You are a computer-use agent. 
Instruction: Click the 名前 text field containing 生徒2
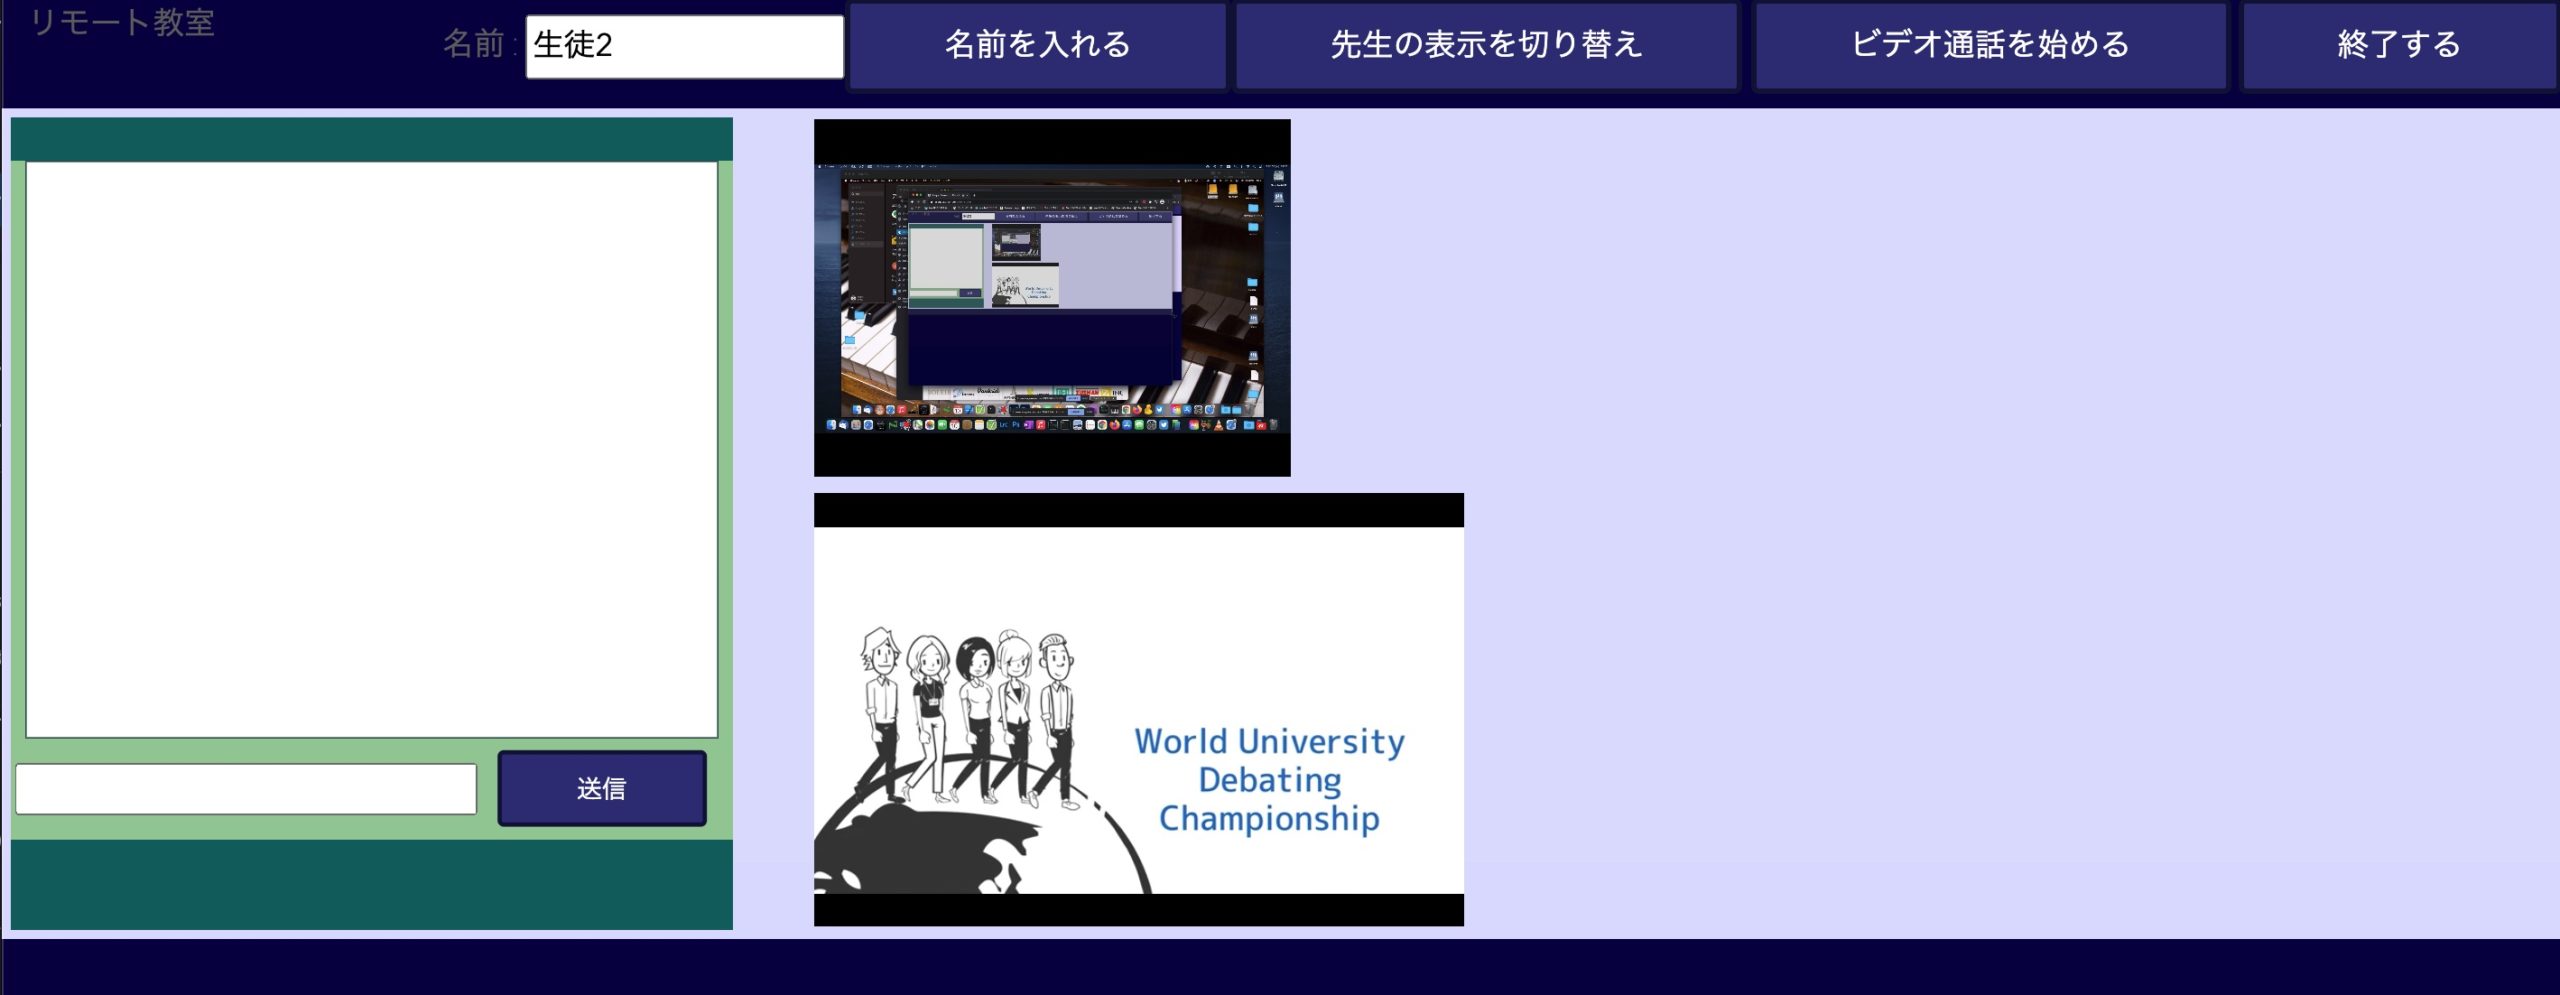point(684,46)
